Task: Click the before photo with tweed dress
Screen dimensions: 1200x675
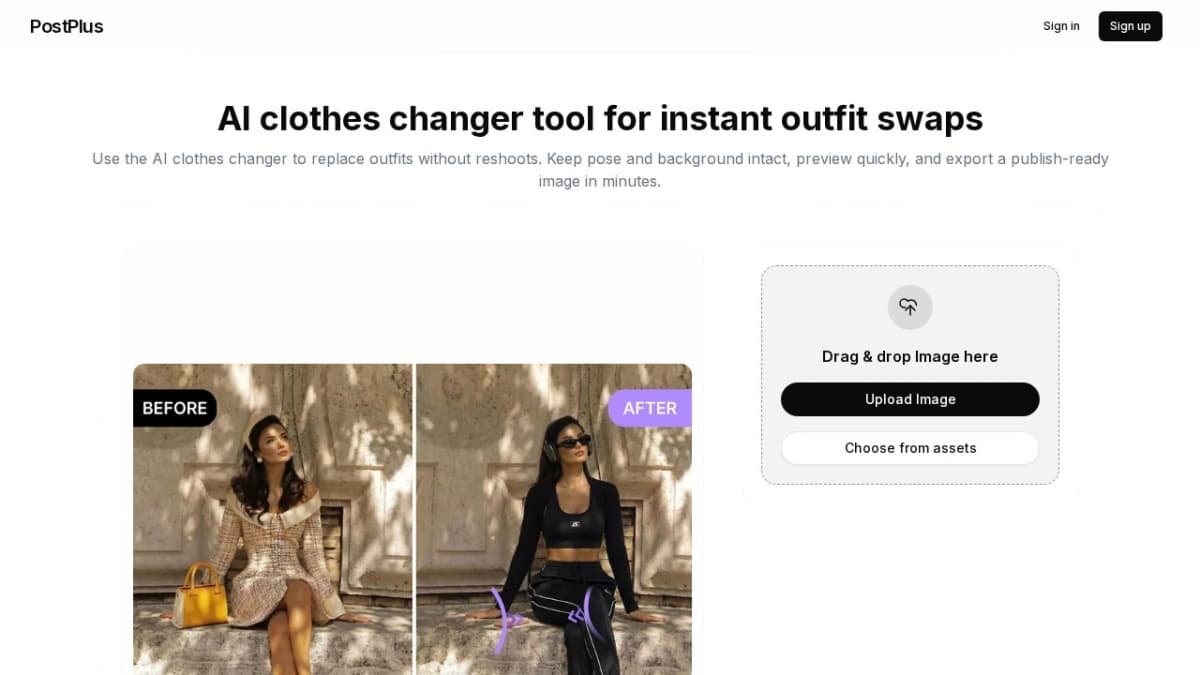Action: point(272,519)
